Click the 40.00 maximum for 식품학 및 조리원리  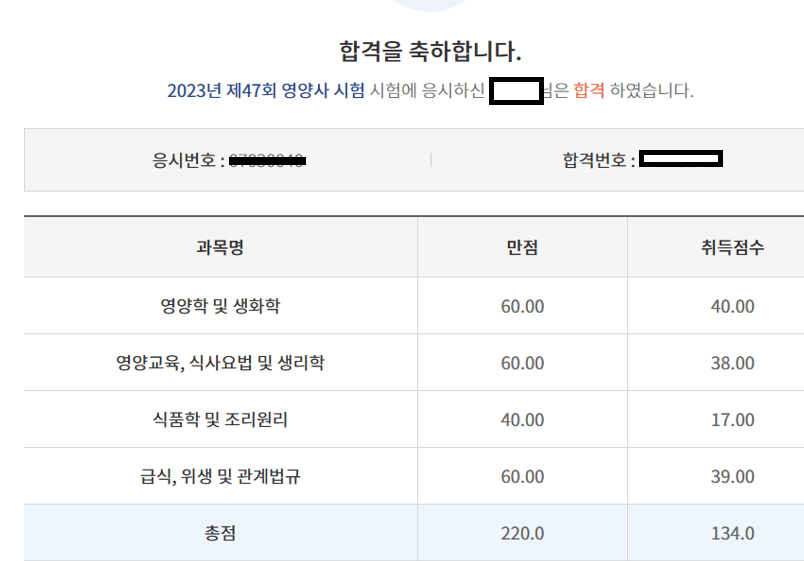tap(522, 420)
